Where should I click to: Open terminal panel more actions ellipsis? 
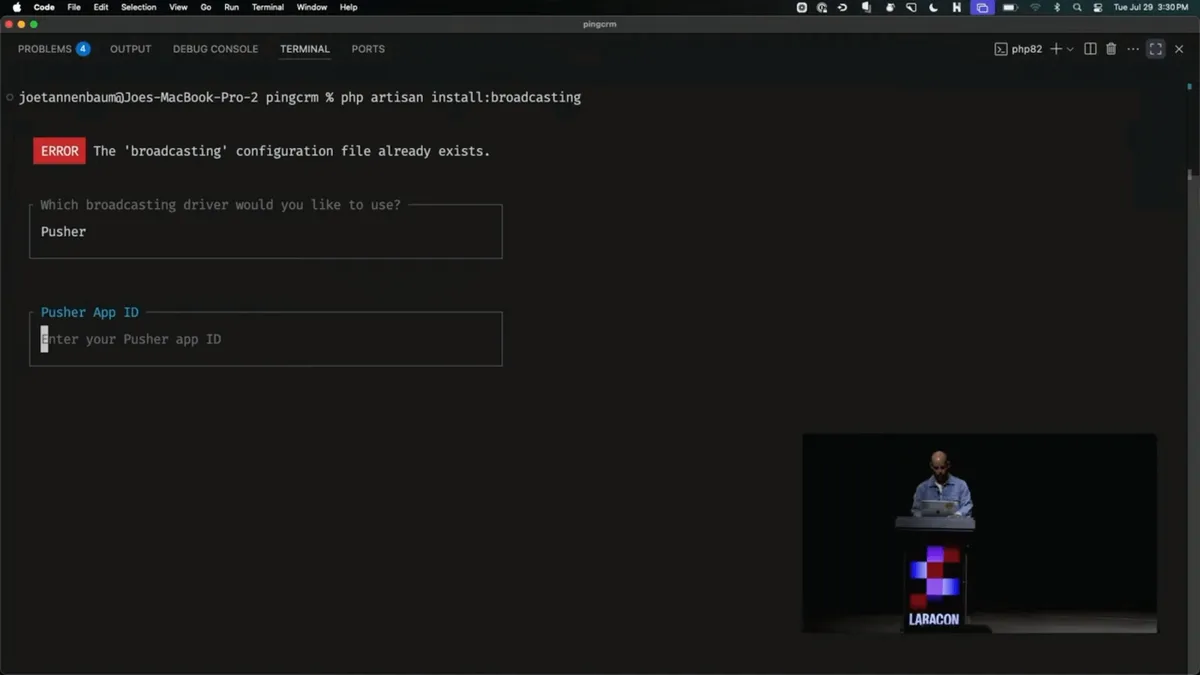1133,49
